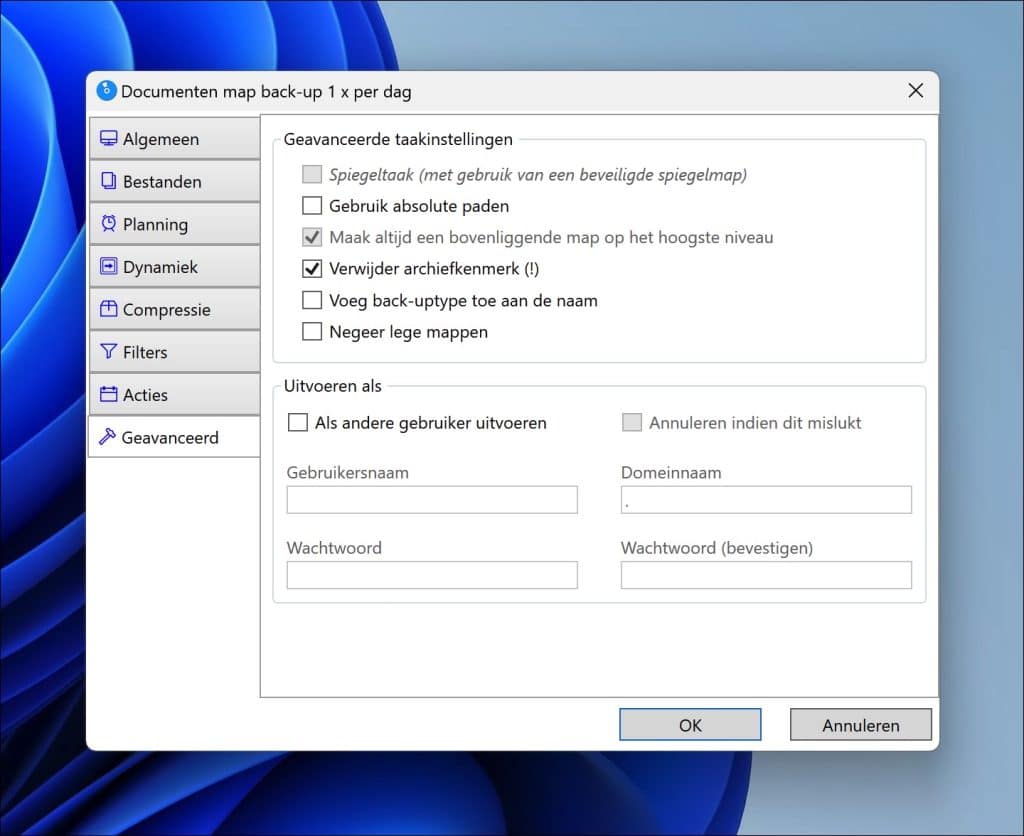Click the 'Gebruikersnaam' label text

pyautogui.click(x=347, y=472)
